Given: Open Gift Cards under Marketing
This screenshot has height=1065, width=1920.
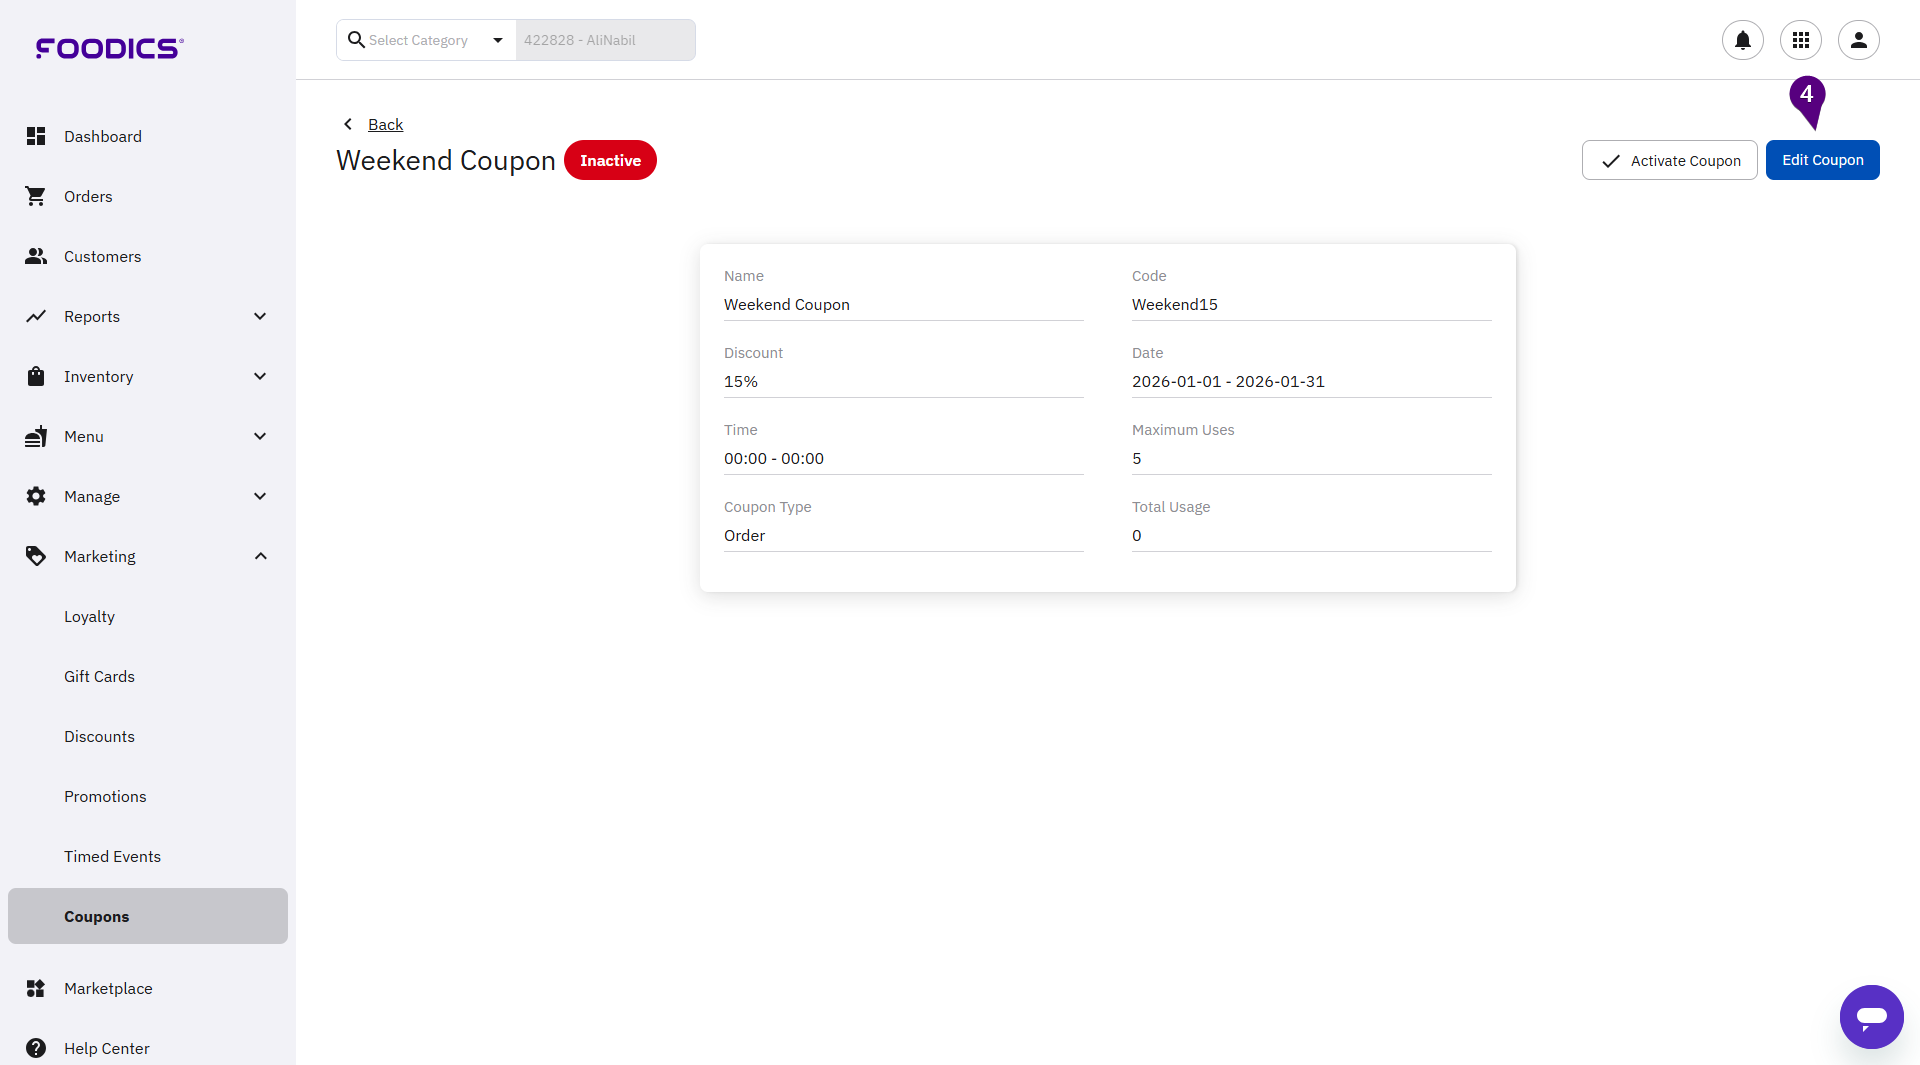Looking at the screenshot, I should [x=99, y=676].
